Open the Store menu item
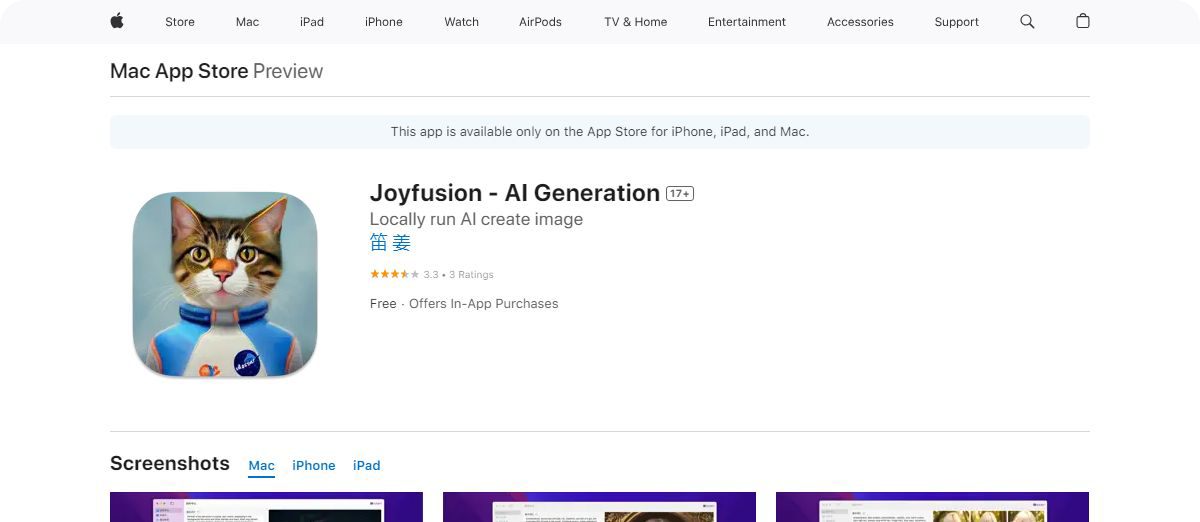Screen dimensions: 1200x522 point(180,22)
